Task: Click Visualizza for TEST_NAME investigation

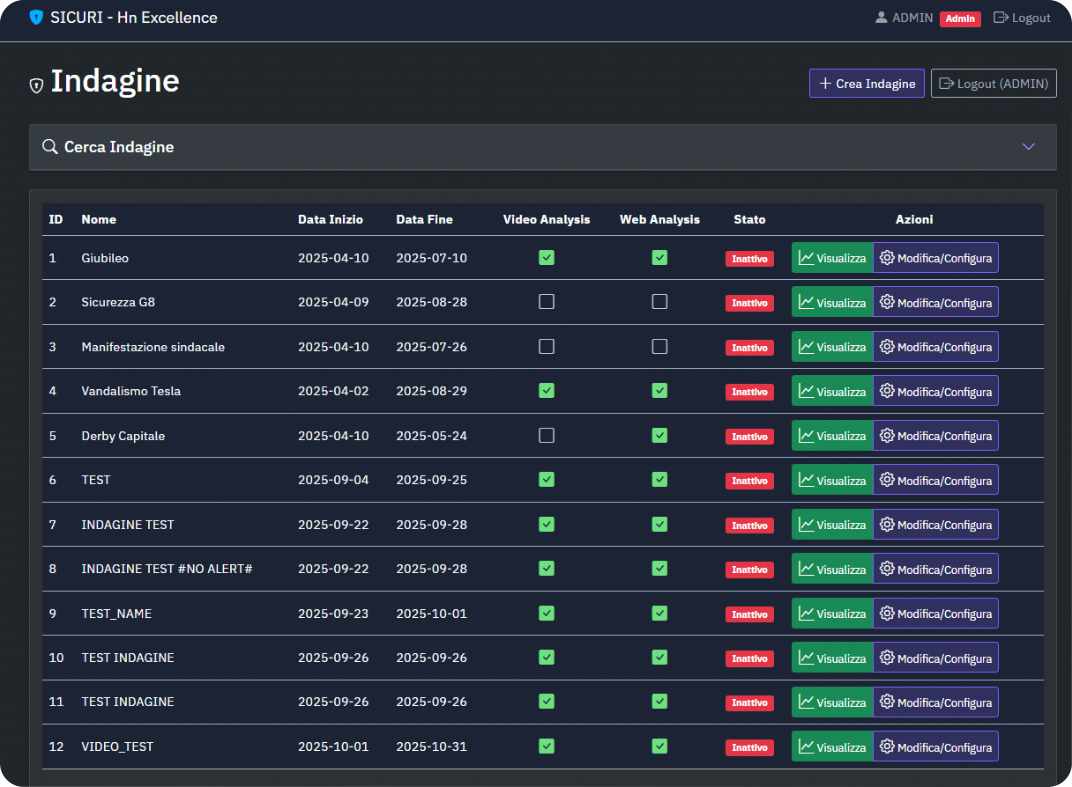Action: 832,614
